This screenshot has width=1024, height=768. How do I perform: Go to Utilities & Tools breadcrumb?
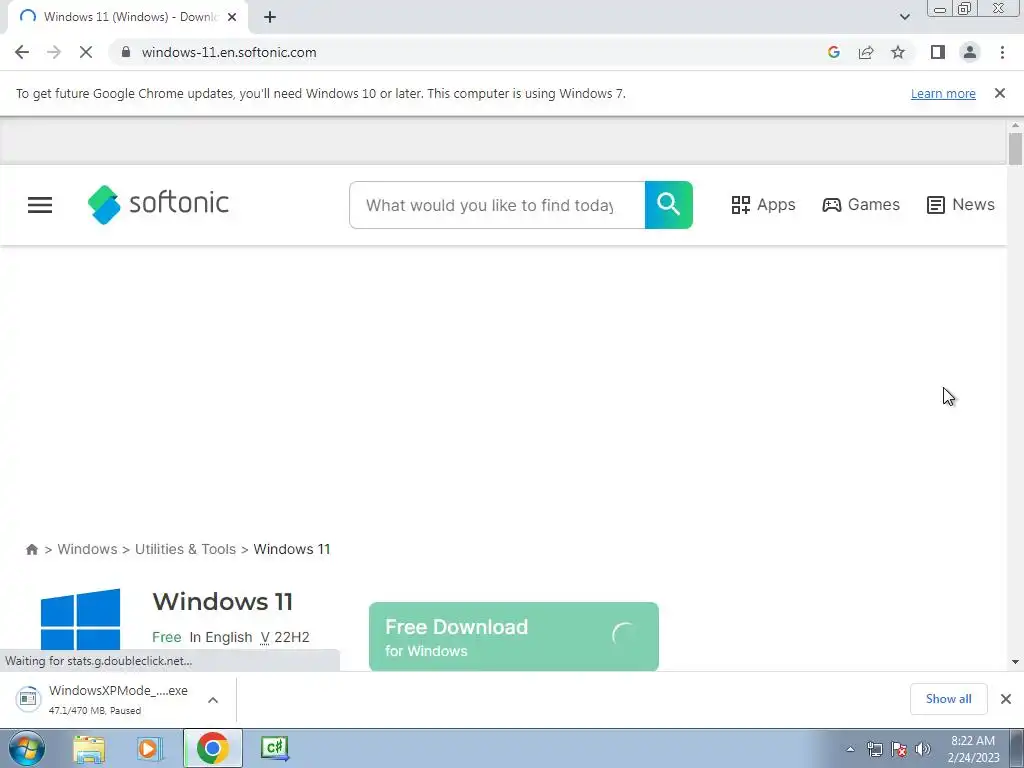(x=185, y=549)
